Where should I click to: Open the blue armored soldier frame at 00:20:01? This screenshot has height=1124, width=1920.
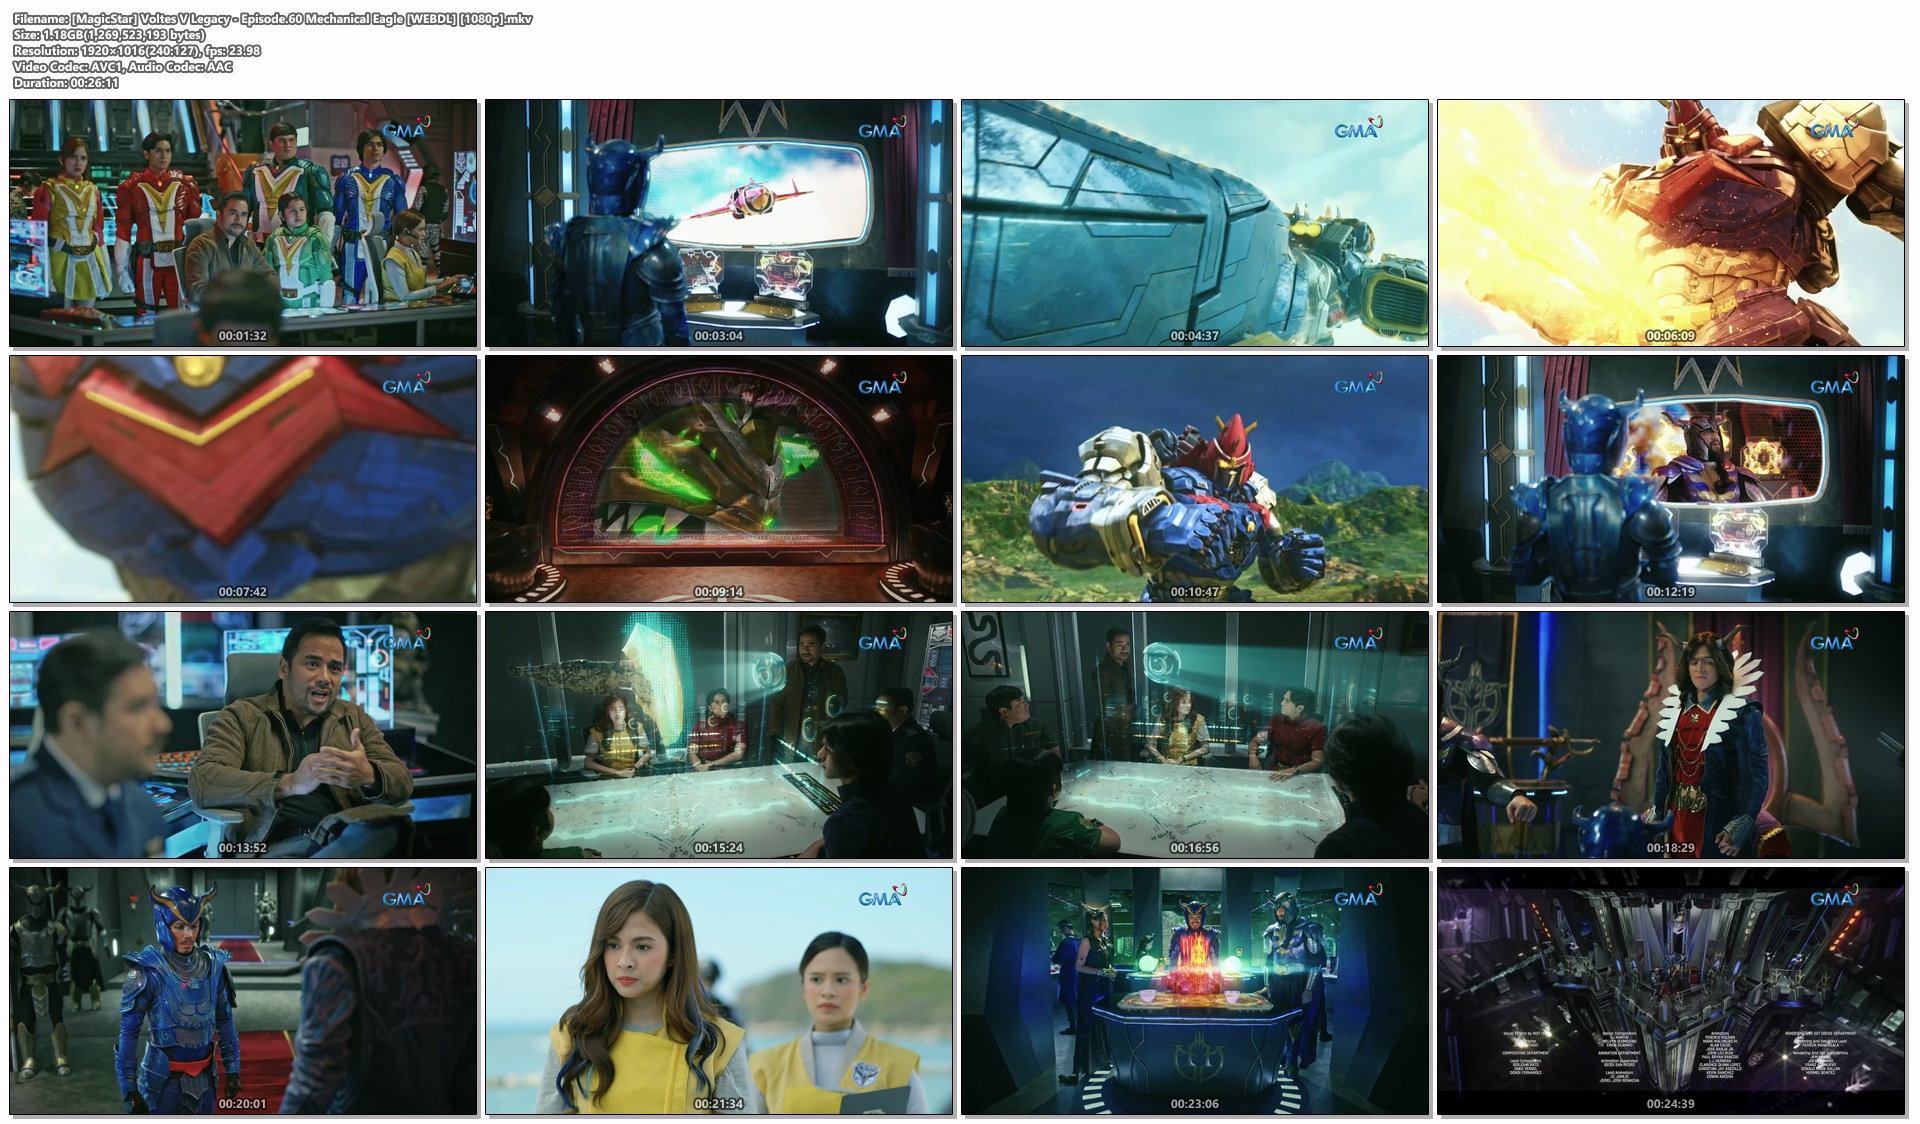pos(243,990)
